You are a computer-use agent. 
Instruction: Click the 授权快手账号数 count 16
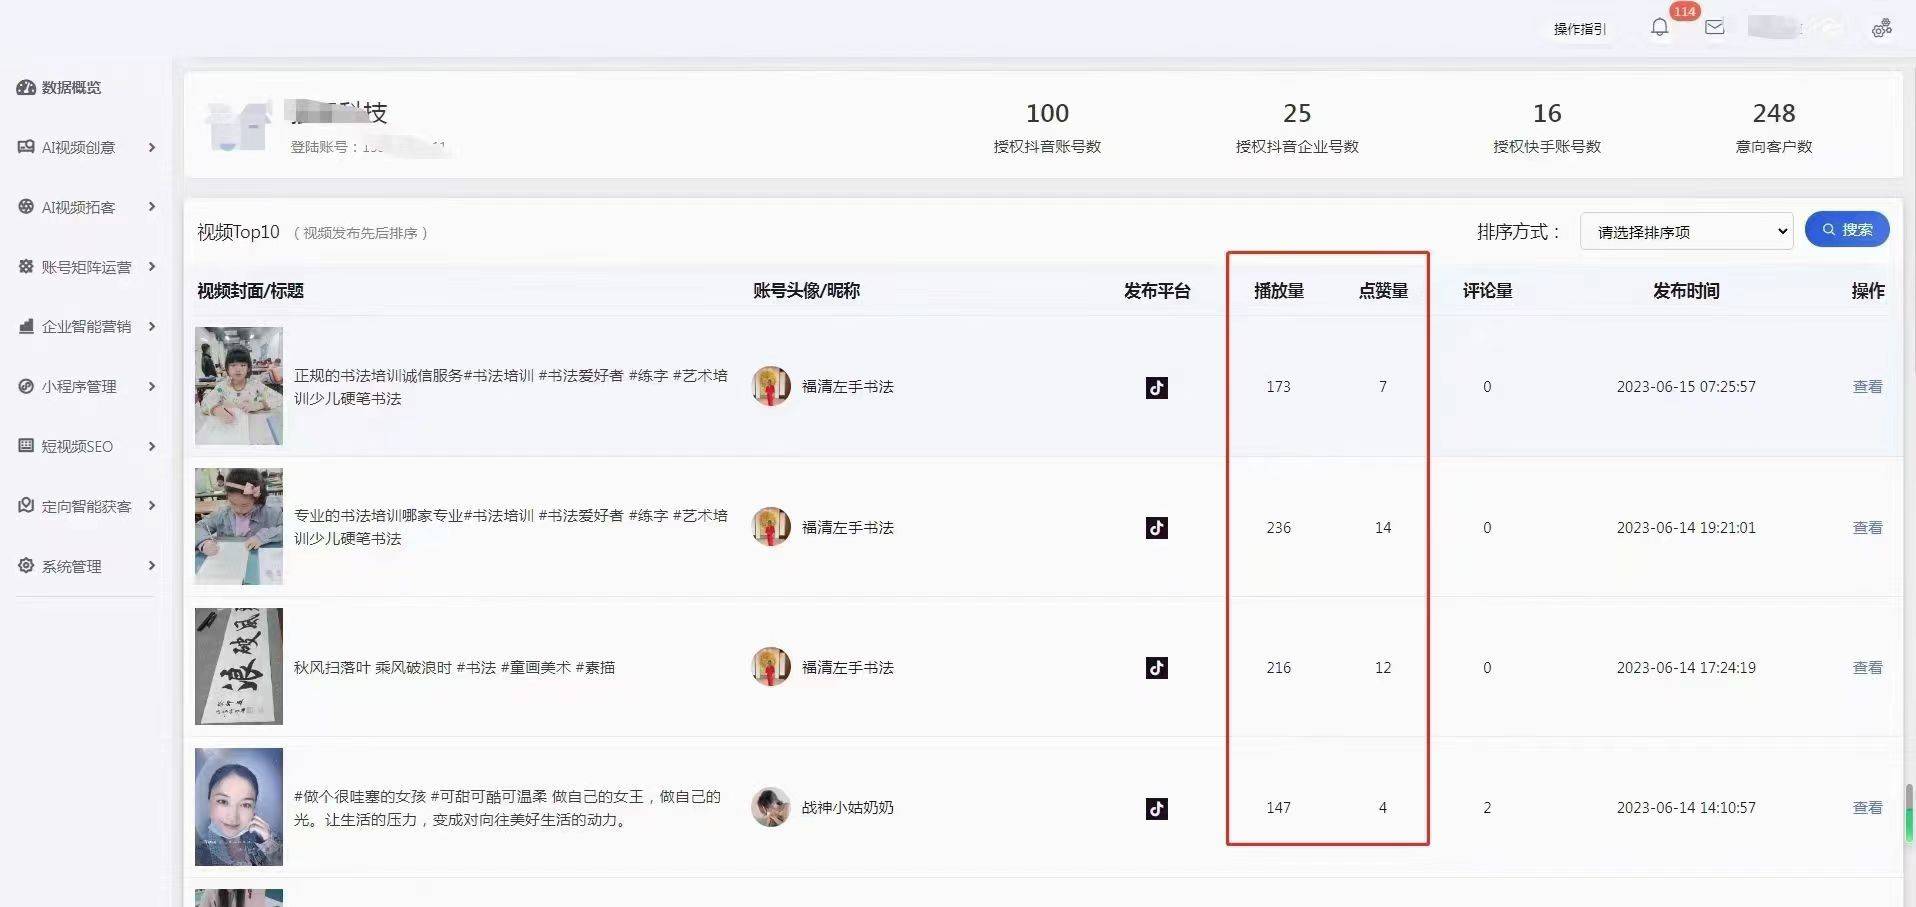pos(1547,113)
